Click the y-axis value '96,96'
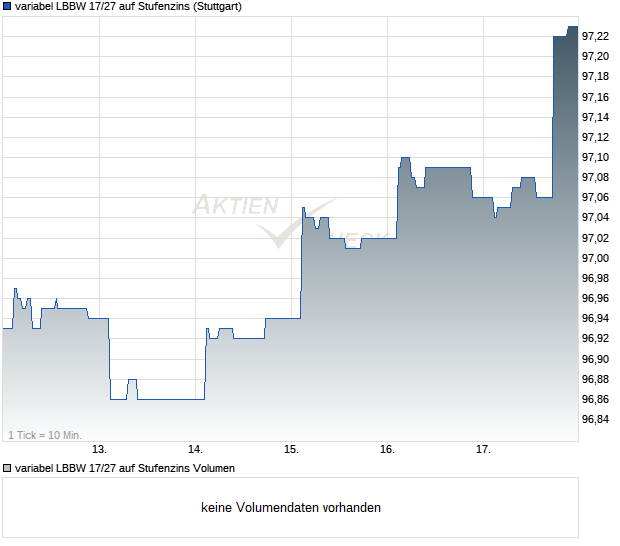The height and width of the screenshot is (546, 620). pyautogui.click(x=595, y=299)
